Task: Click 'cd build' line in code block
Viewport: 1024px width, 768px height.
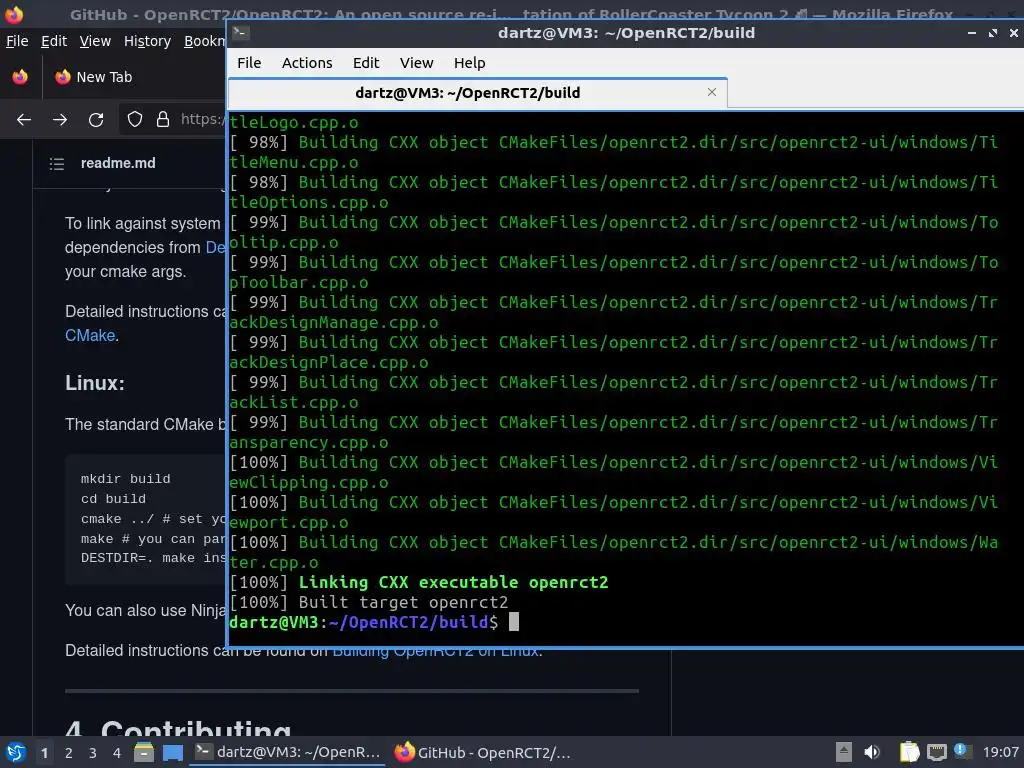Action: [113, 498]
